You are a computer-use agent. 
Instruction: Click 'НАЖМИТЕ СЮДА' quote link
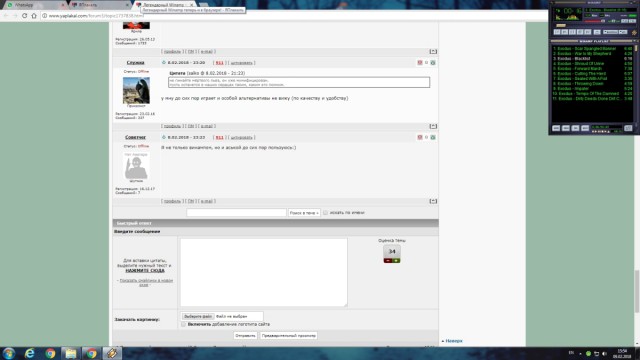pyautogui.click(x=145, y=271)
